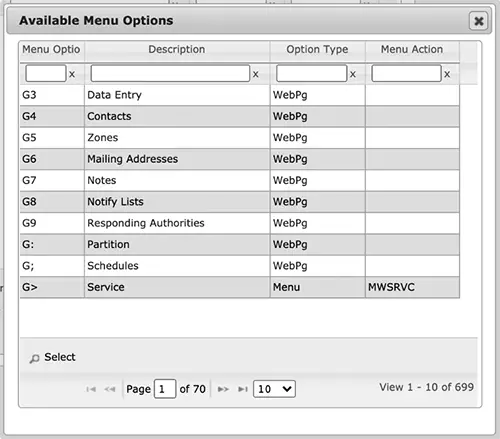Open the rows-per-page dropdown showing 10
This screenshot has width=500, height=439.
274,389
